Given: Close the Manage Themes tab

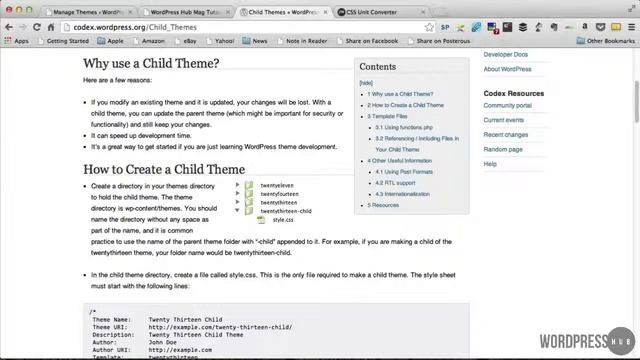Looking at the screenshot, I should (130, 12).
